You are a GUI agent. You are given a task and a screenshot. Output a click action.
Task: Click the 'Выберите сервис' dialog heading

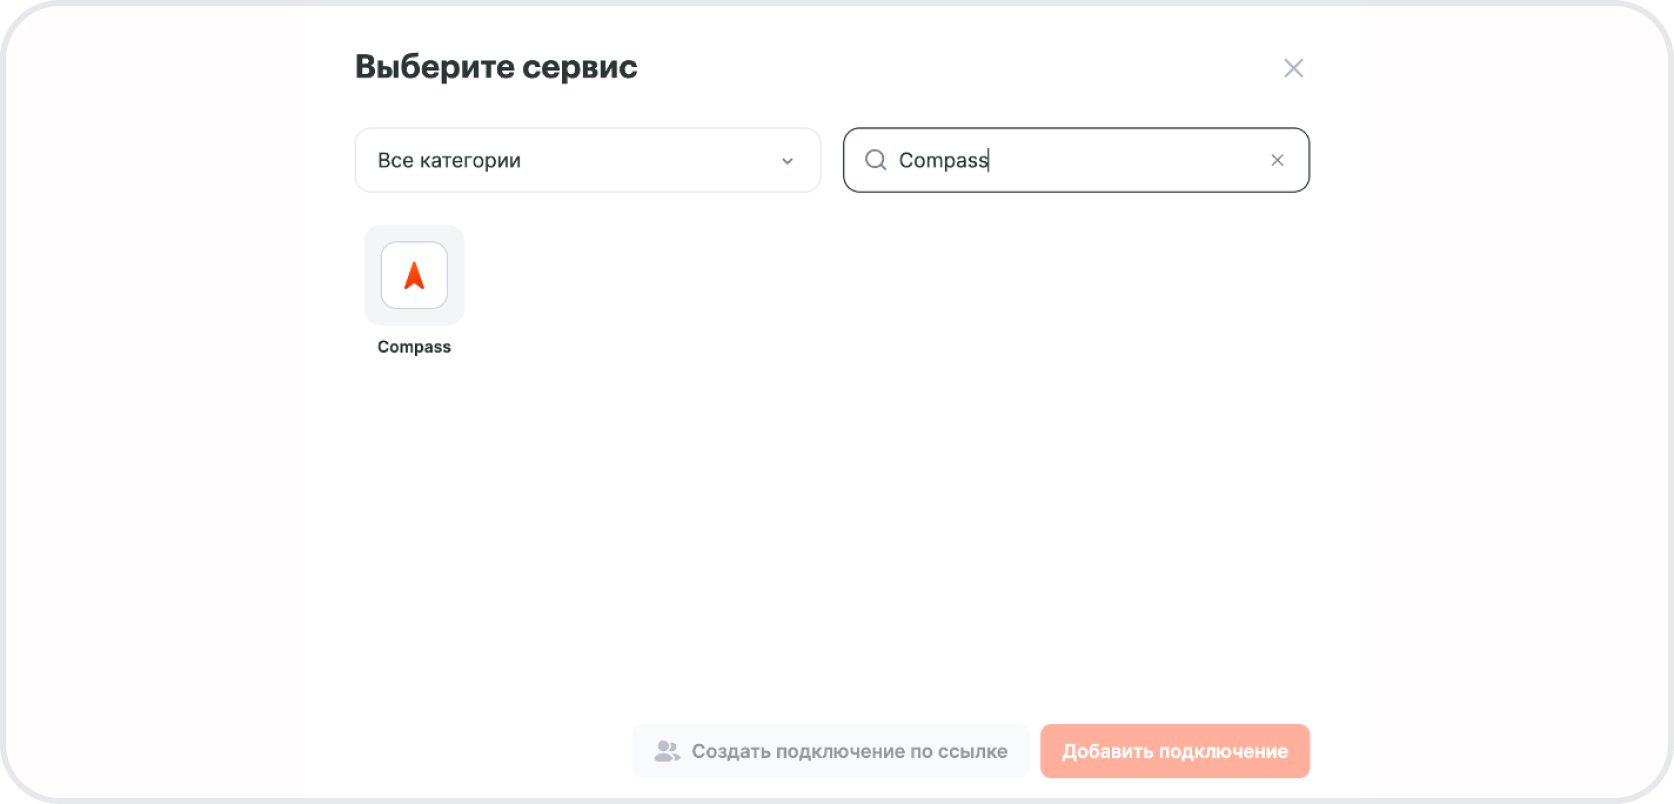[496, 67]
